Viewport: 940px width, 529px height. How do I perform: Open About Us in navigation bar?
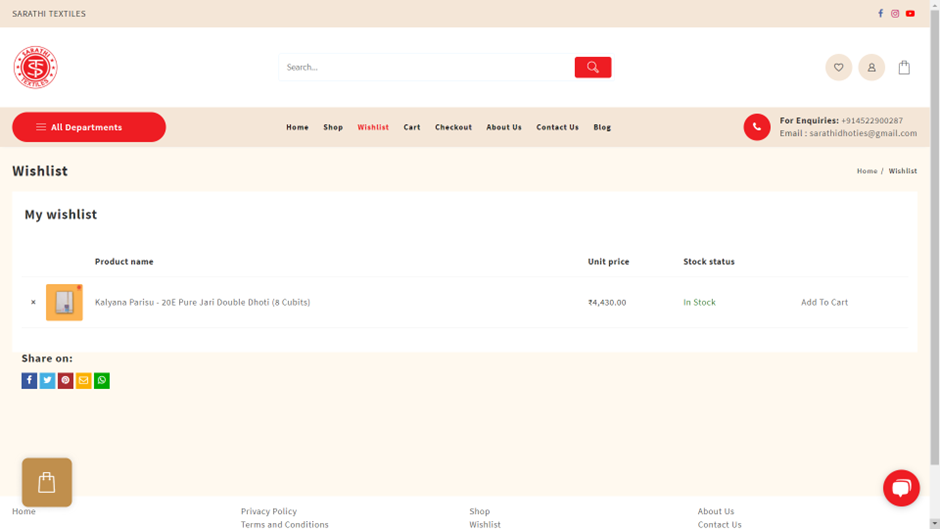tap(504, 127)
